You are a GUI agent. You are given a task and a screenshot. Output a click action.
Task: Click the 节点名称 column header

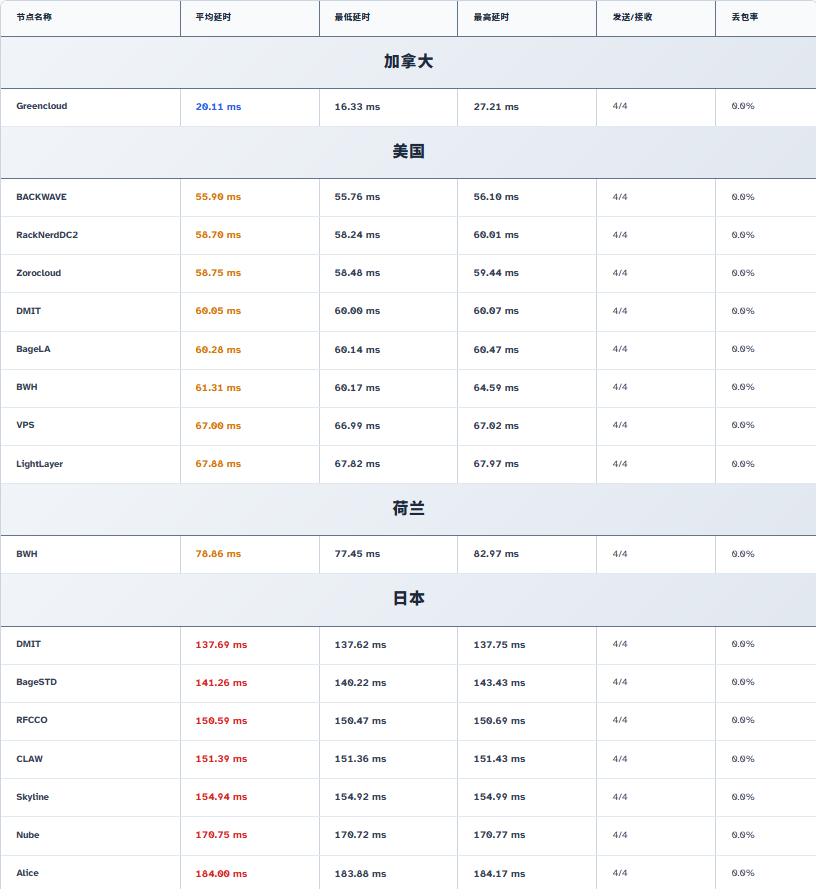click(x=34, y=17)
